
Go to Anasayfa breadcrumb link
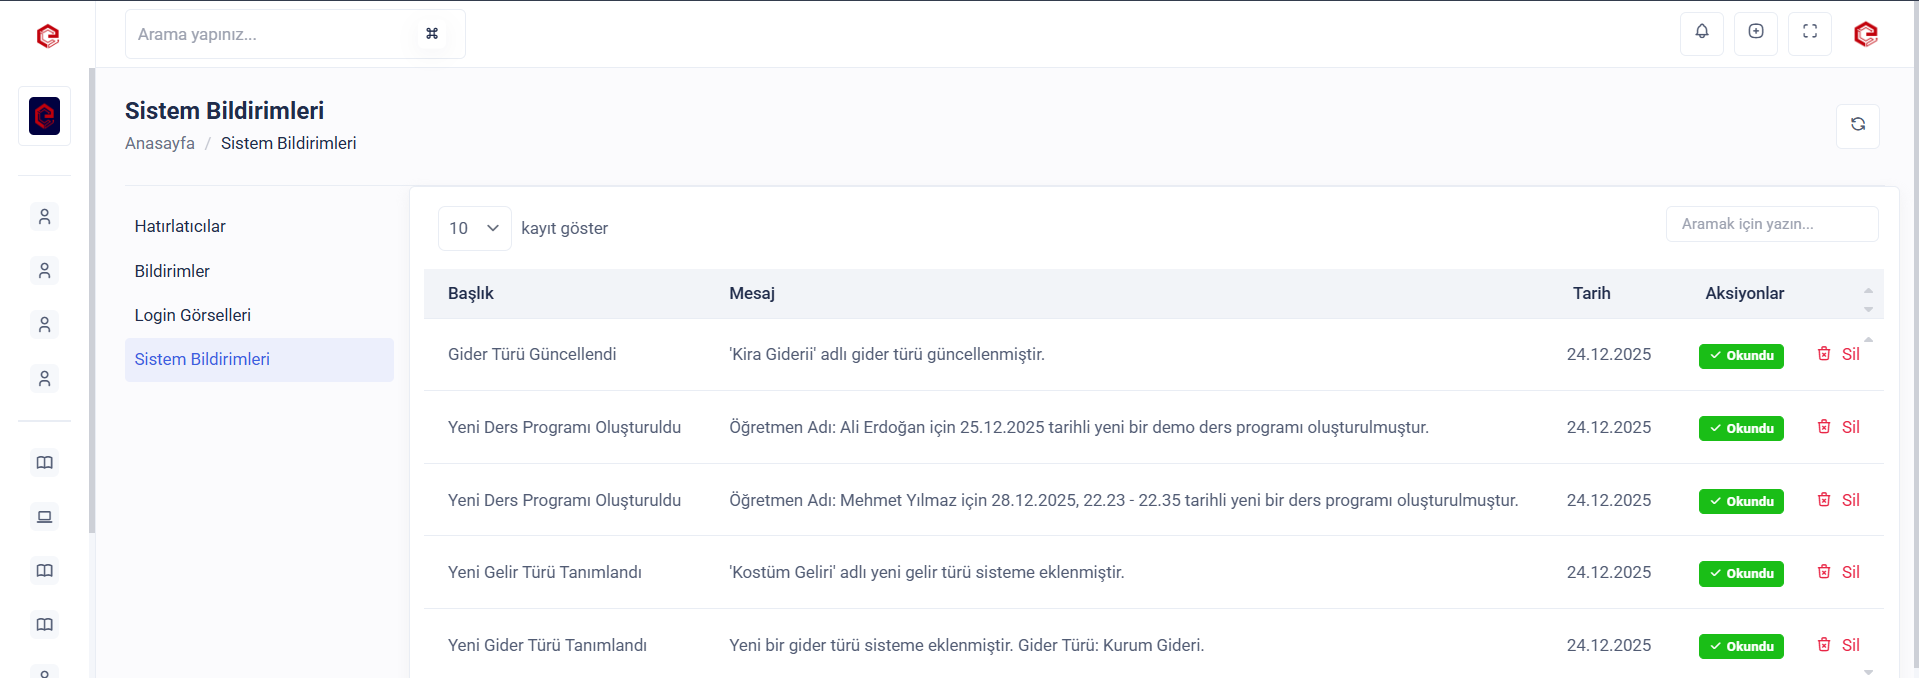160,144
